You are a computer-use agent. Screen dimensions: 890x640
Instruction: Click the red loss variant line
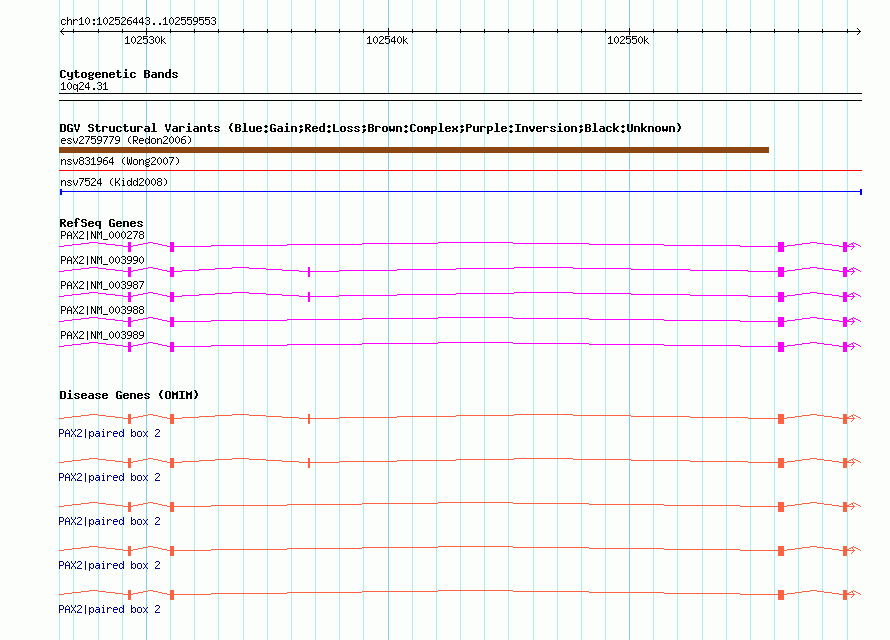tap(460, 170)
